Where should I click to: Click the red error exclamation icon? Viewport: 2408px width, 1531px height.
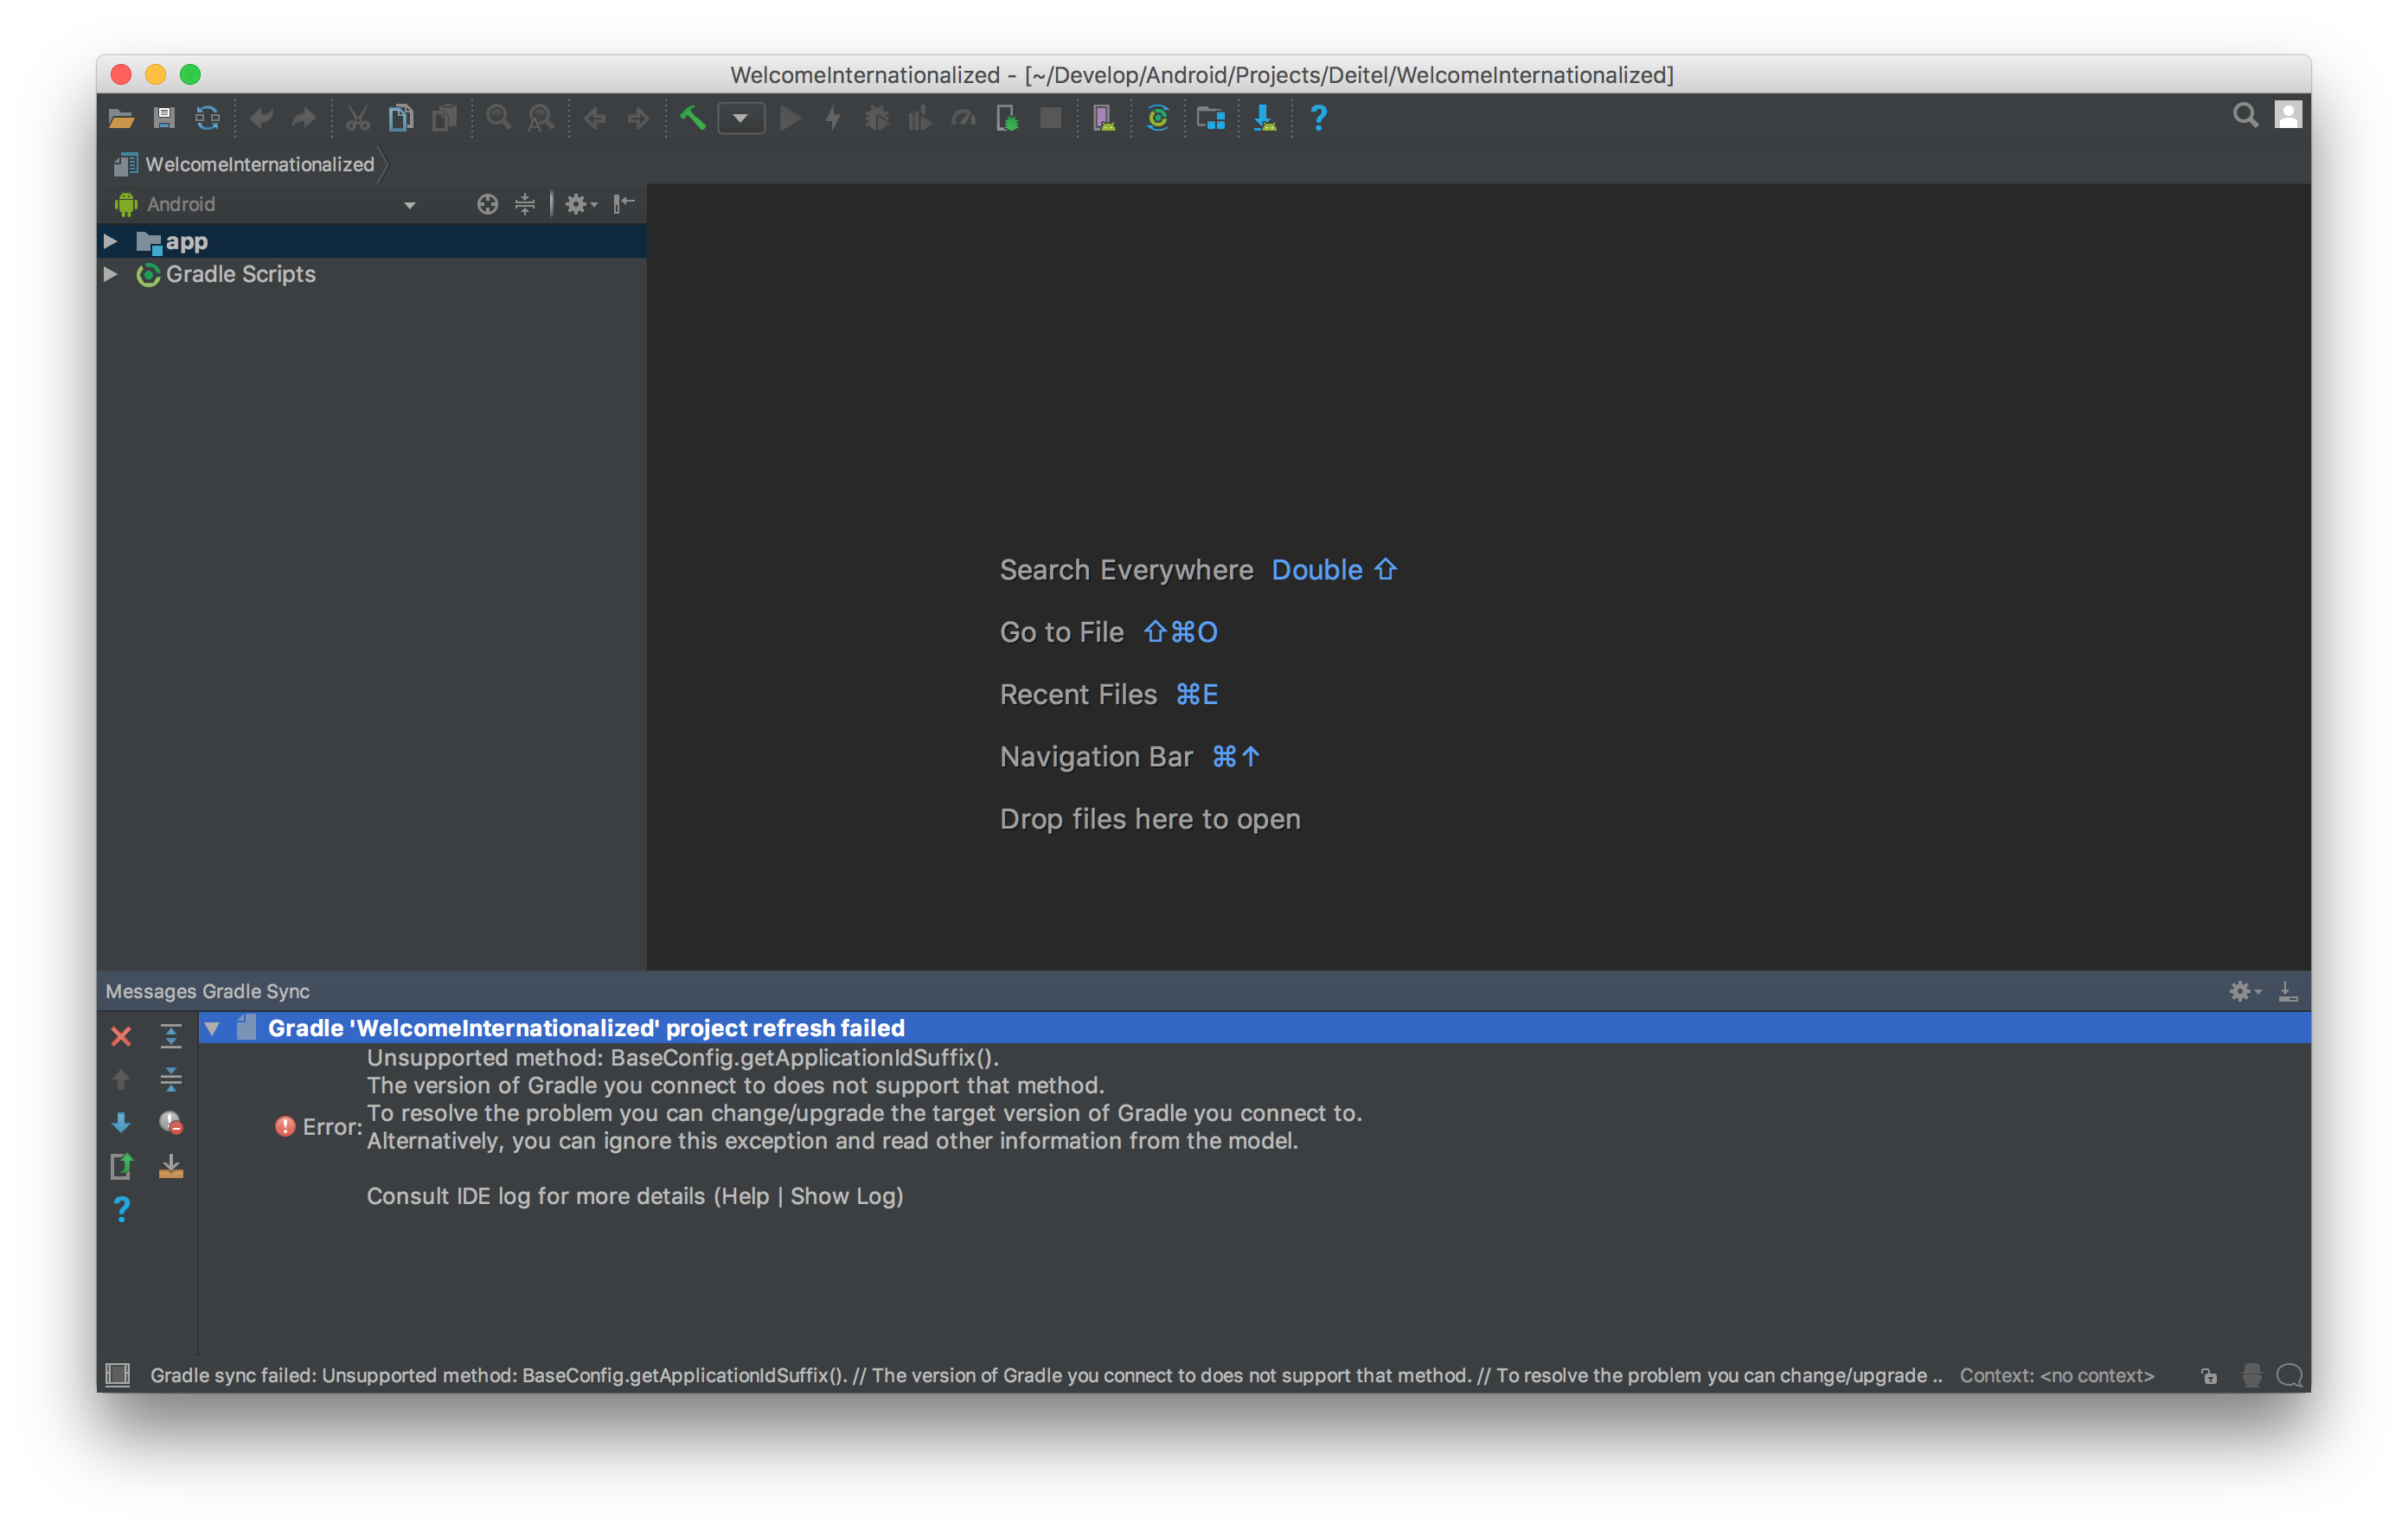pyautogui.click(x=285, y=1127)
